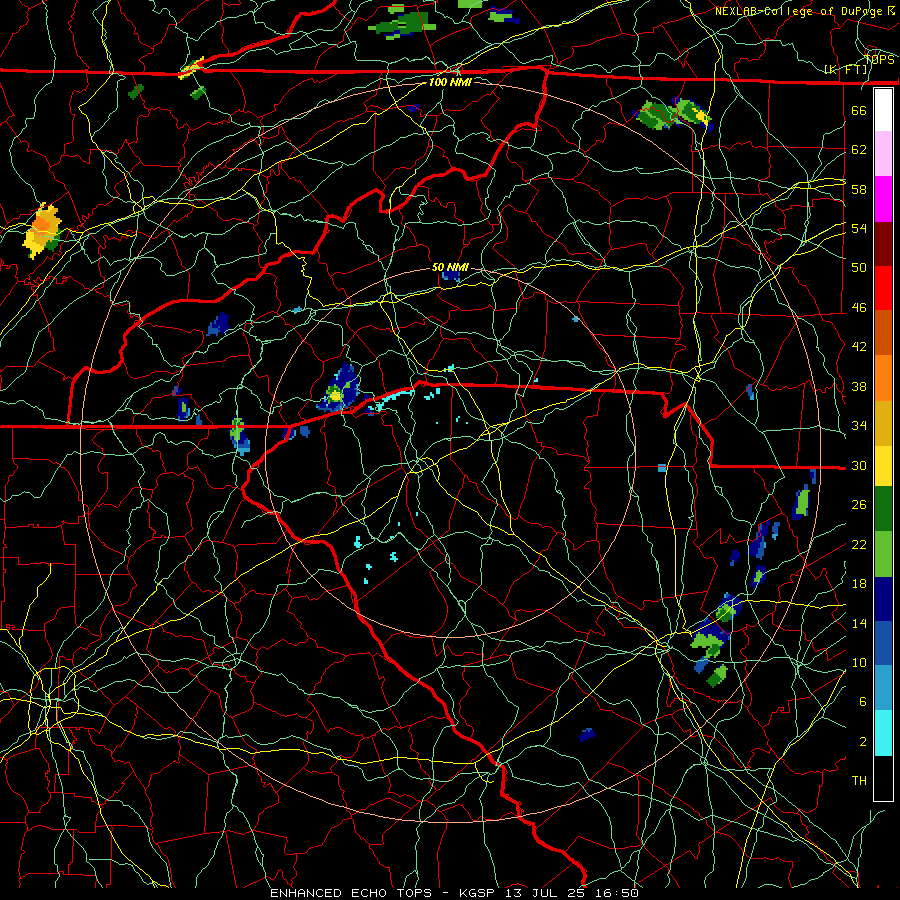Click the legend value 14

pyautogui.click(x=859, y=623)
